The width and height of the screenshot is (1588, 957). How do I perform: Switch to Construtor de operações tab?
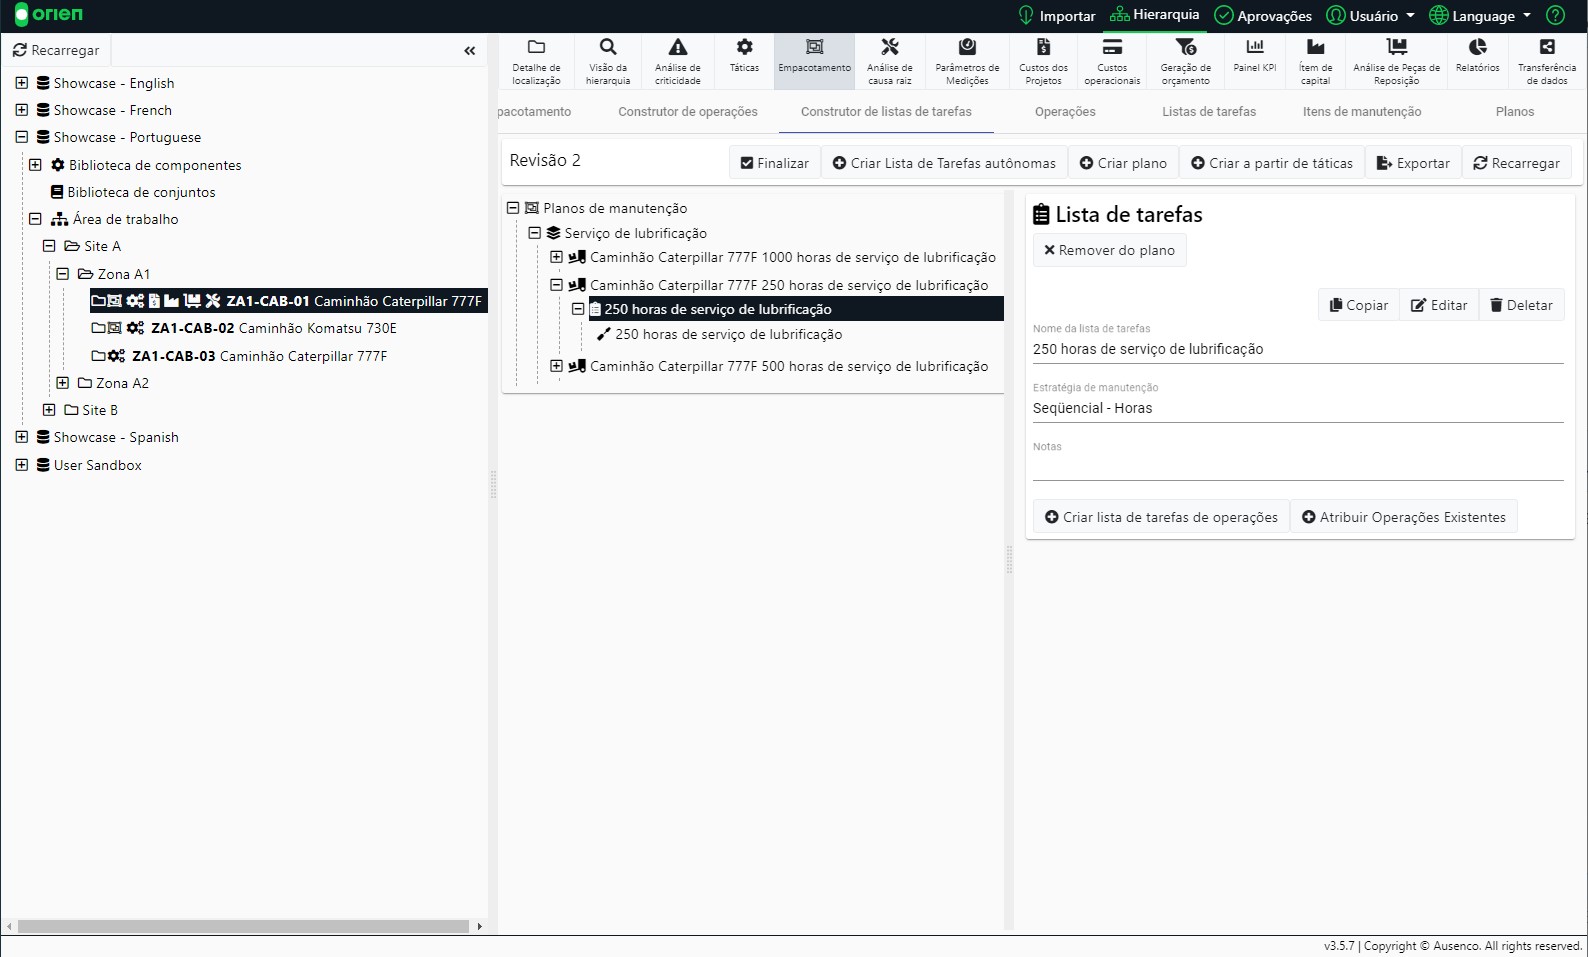[688, 112]
